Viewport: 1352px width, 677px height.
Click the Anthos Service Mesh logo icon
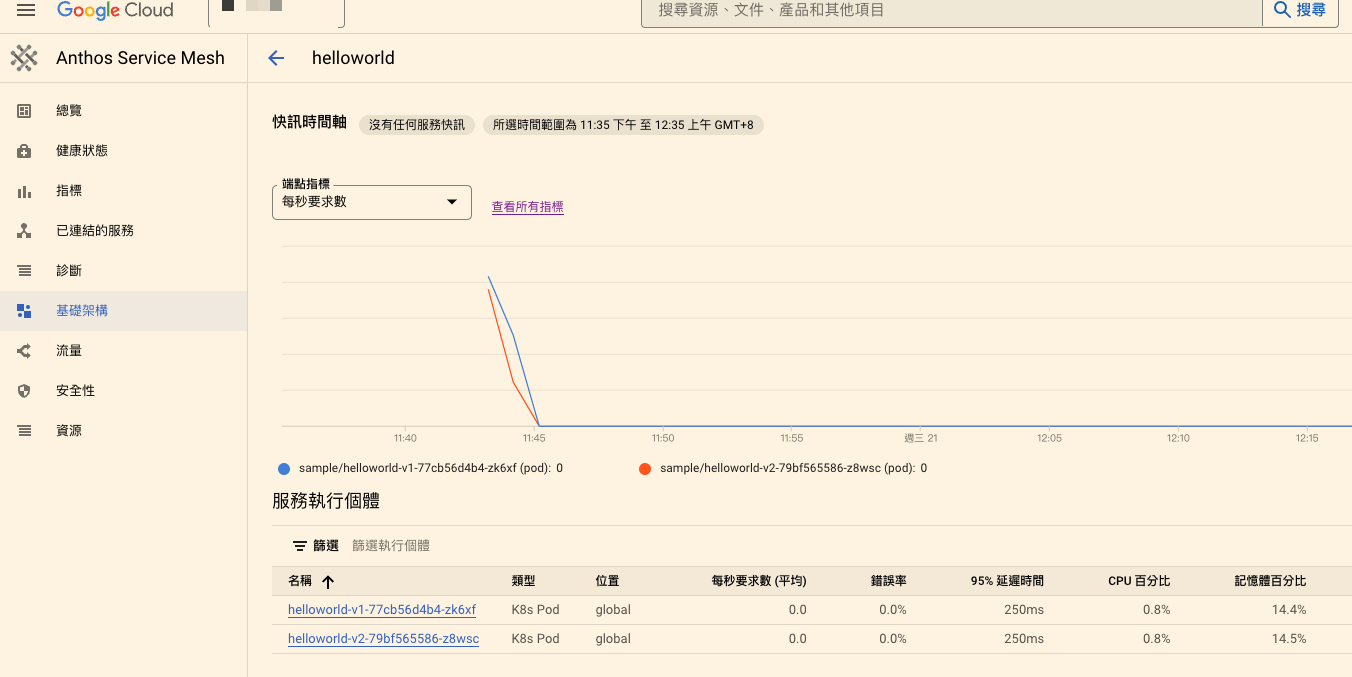click(x=24, y=58)
